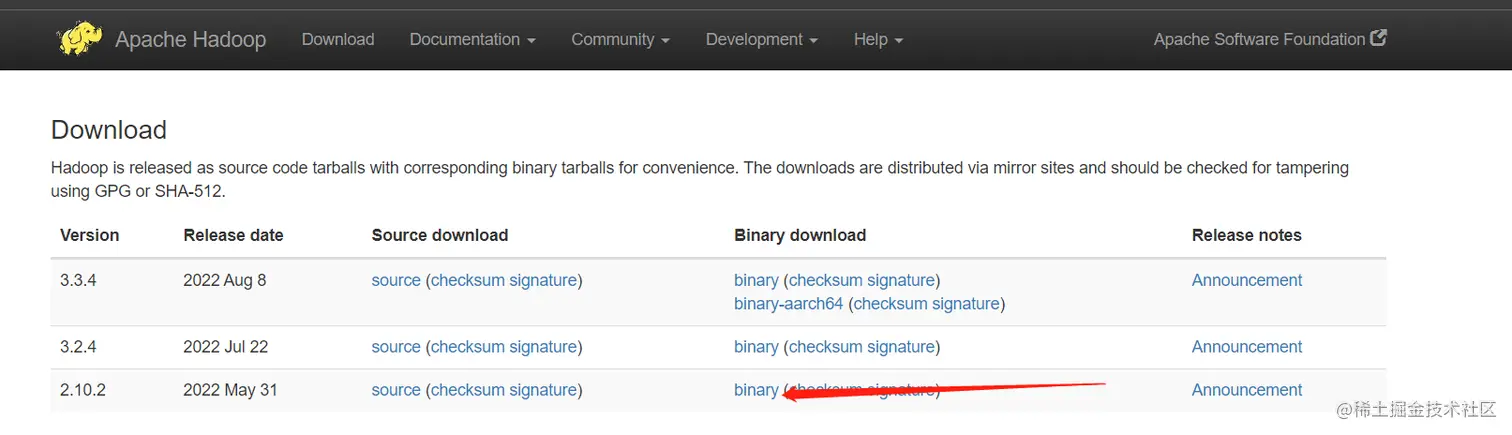The height and width of the screenshot is (435, 1512).
Task: Click the Source download column header
Action: [440, 236]
